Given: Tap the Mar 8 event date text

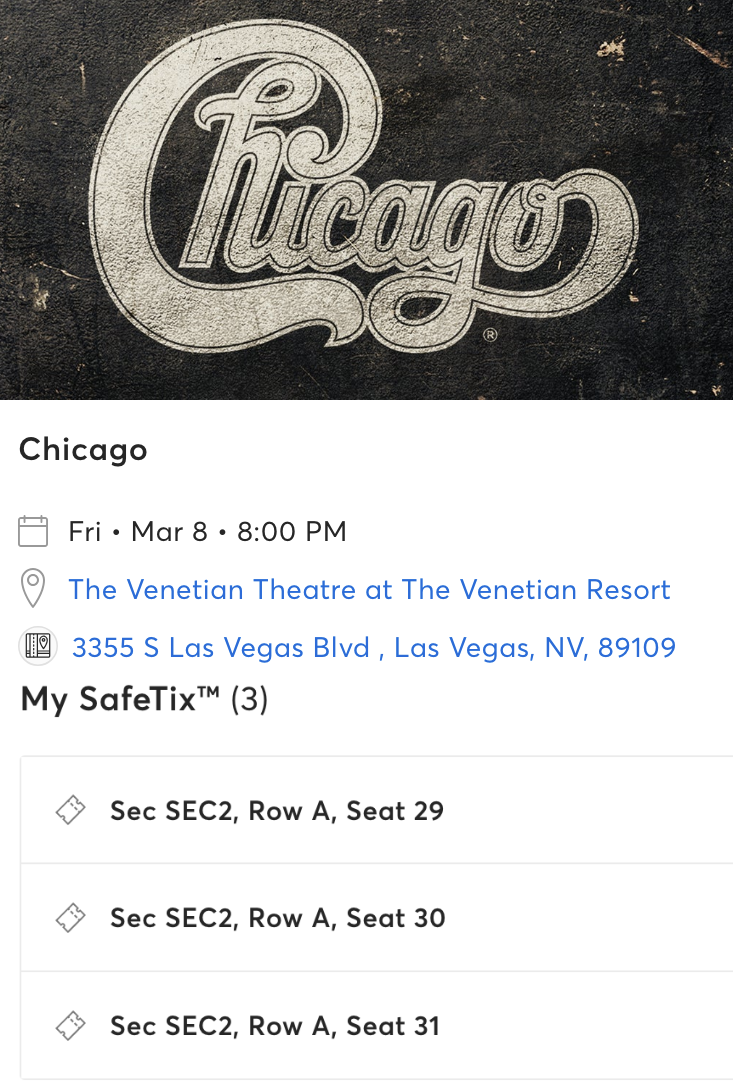Looking at the screenshot, I should [169, 532].
